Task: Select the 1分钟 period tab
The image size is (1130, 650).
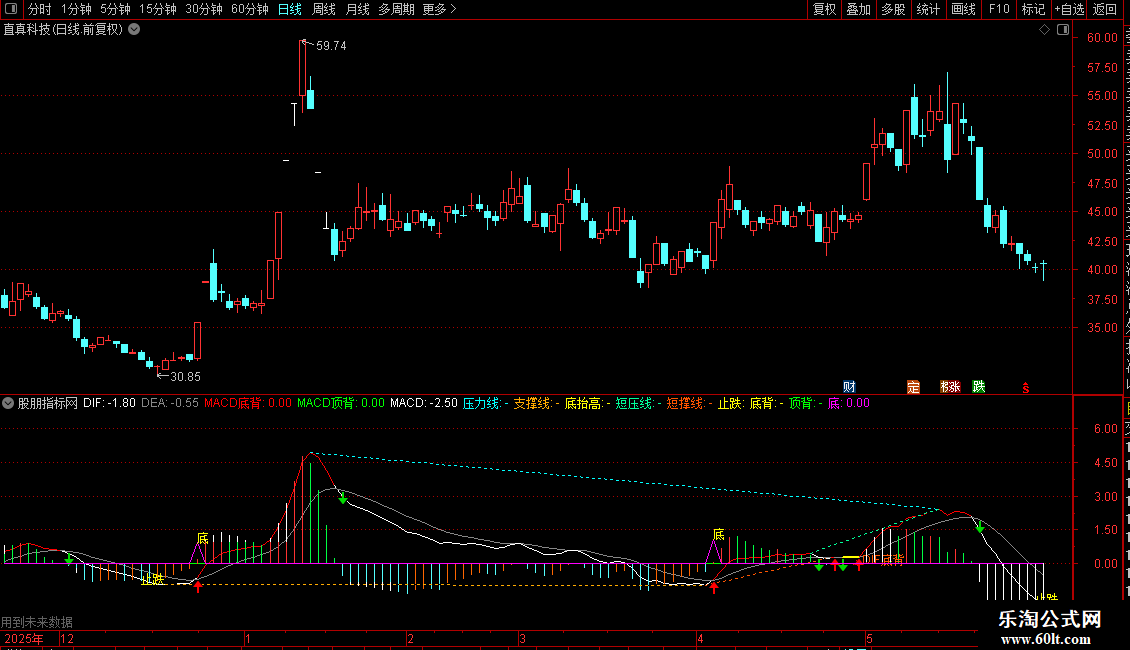Action: tap(76, 9)
